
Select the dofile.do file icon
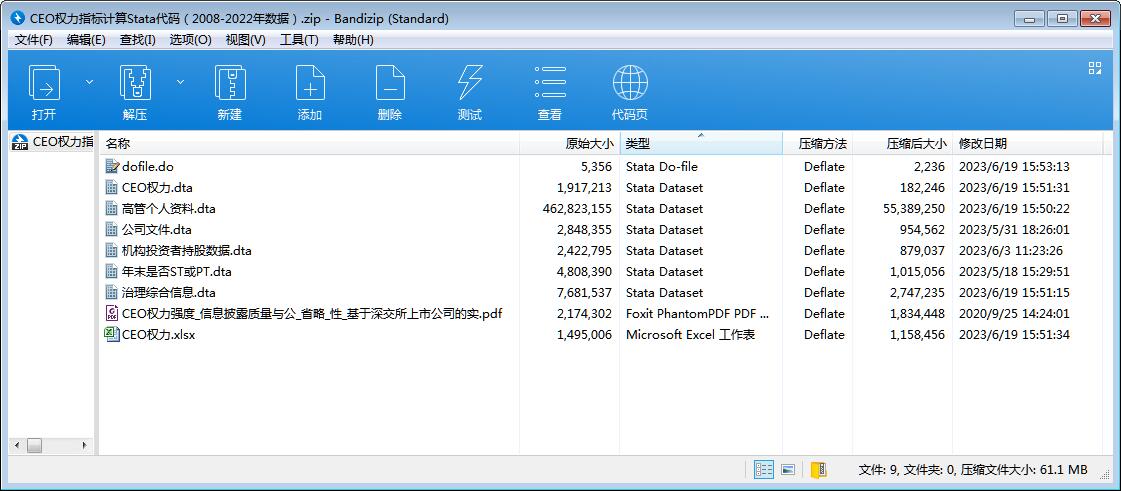(x=112, y=167)
